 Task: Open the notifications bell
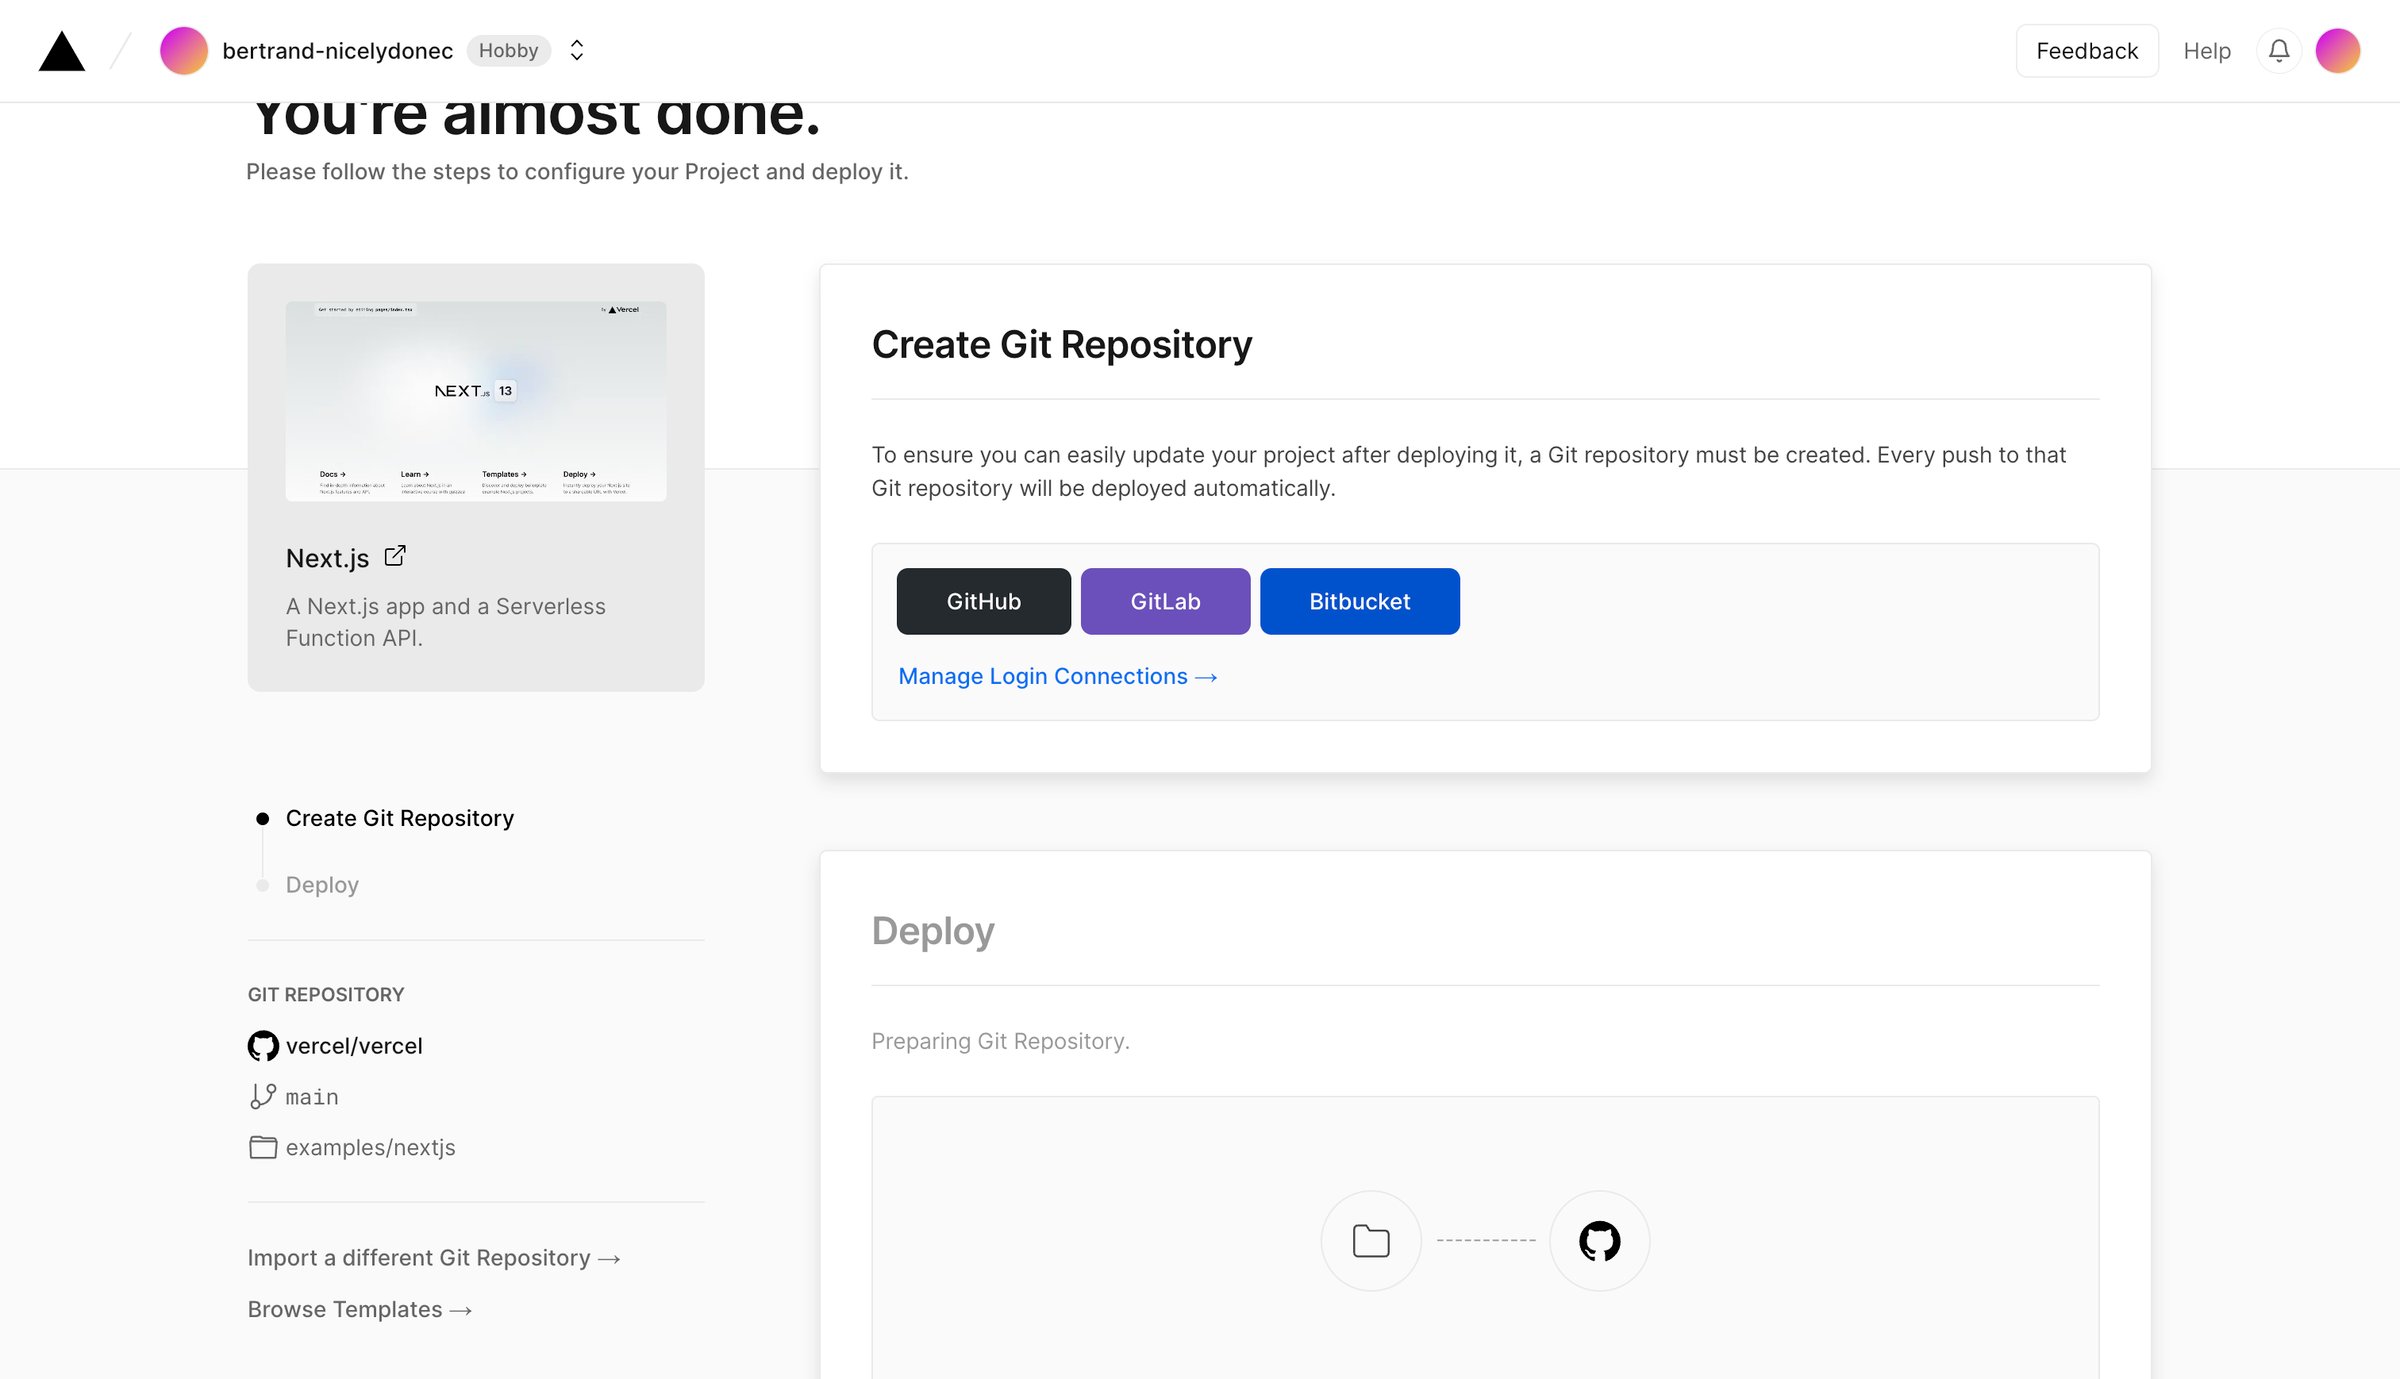click(2279, 51)
